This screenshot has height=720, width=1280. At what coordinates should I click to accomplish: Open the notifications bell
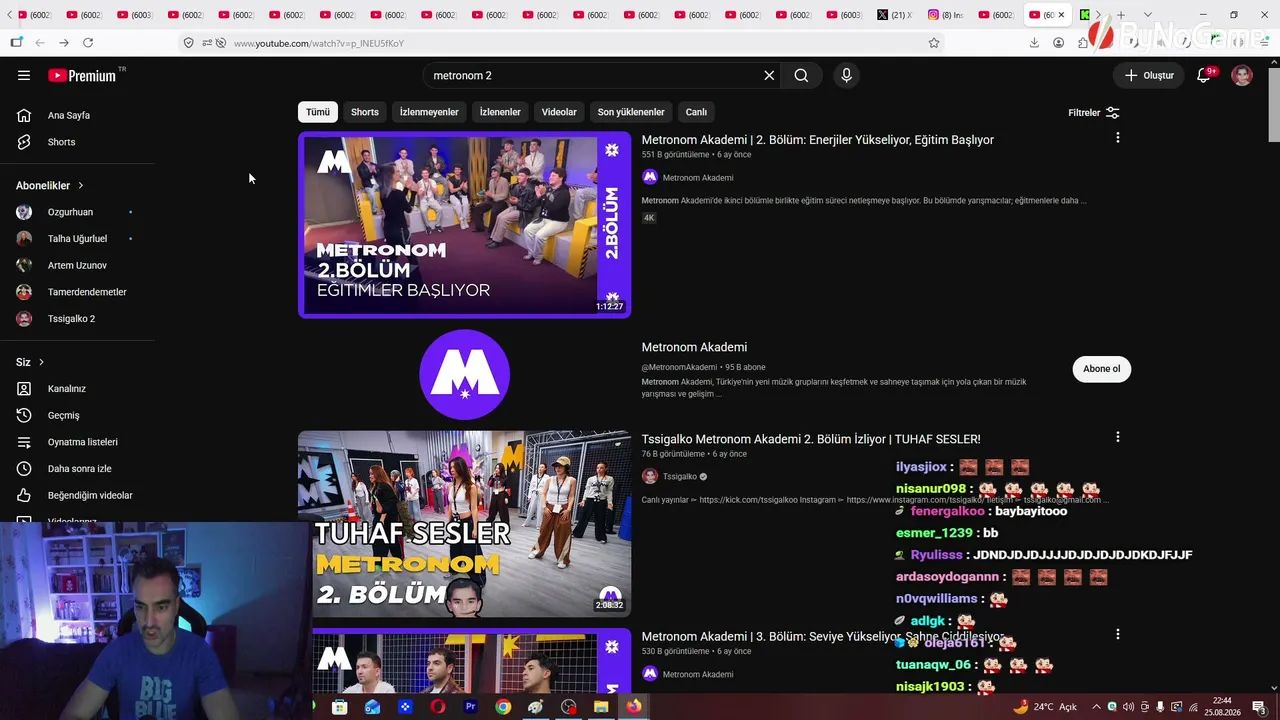(x=1204, y=75)
